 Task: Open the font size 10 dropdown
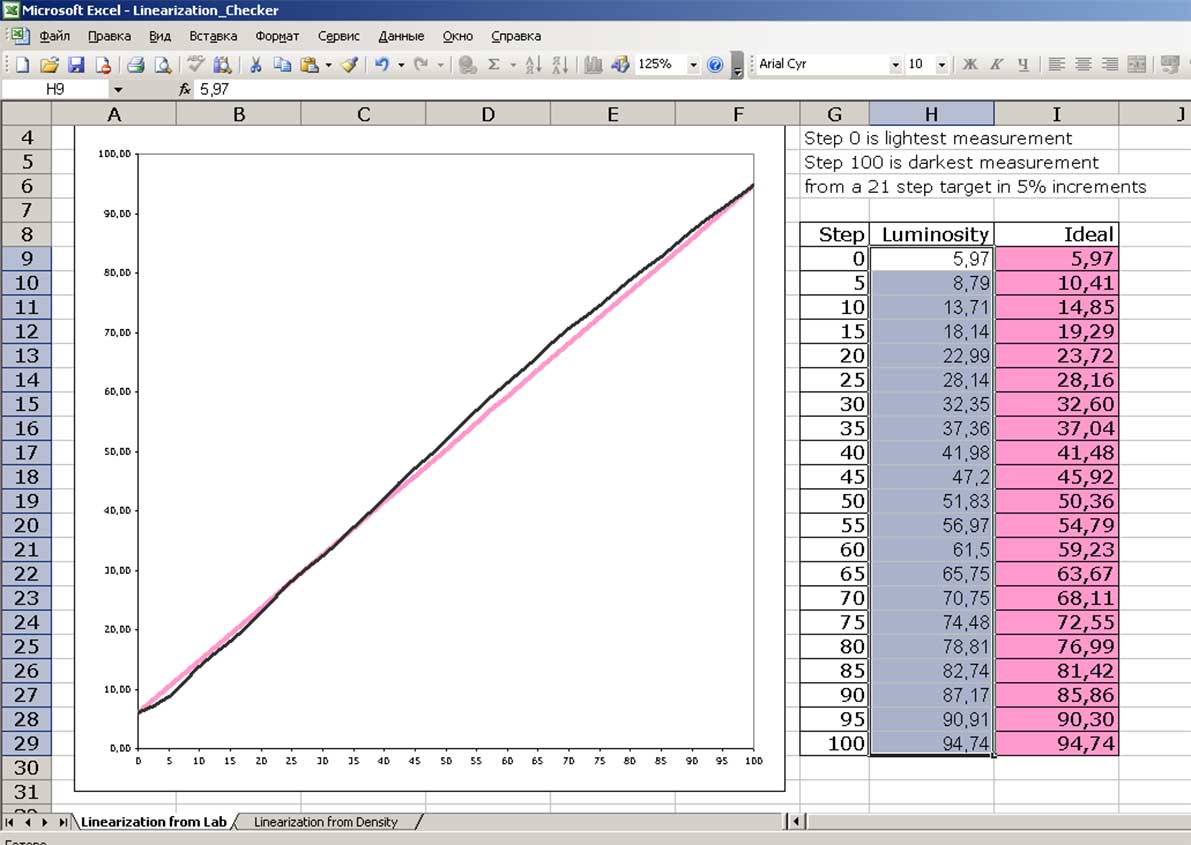coord(942,65)
